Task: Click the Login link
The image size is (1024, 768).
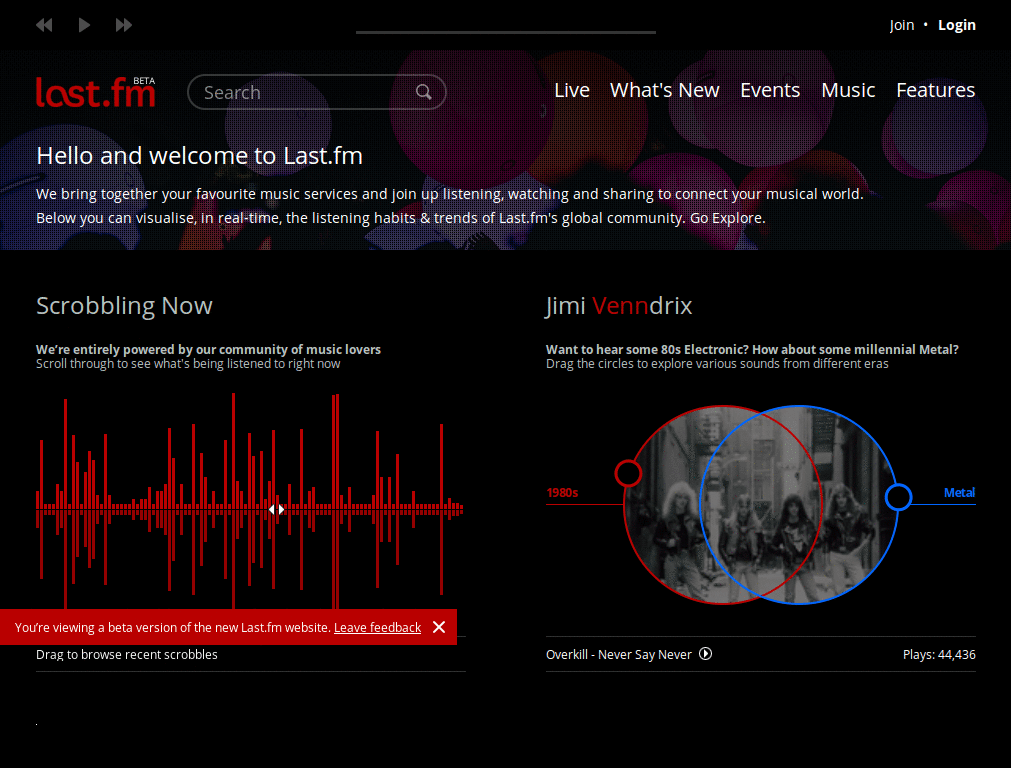Action: [x=957, y=25]
